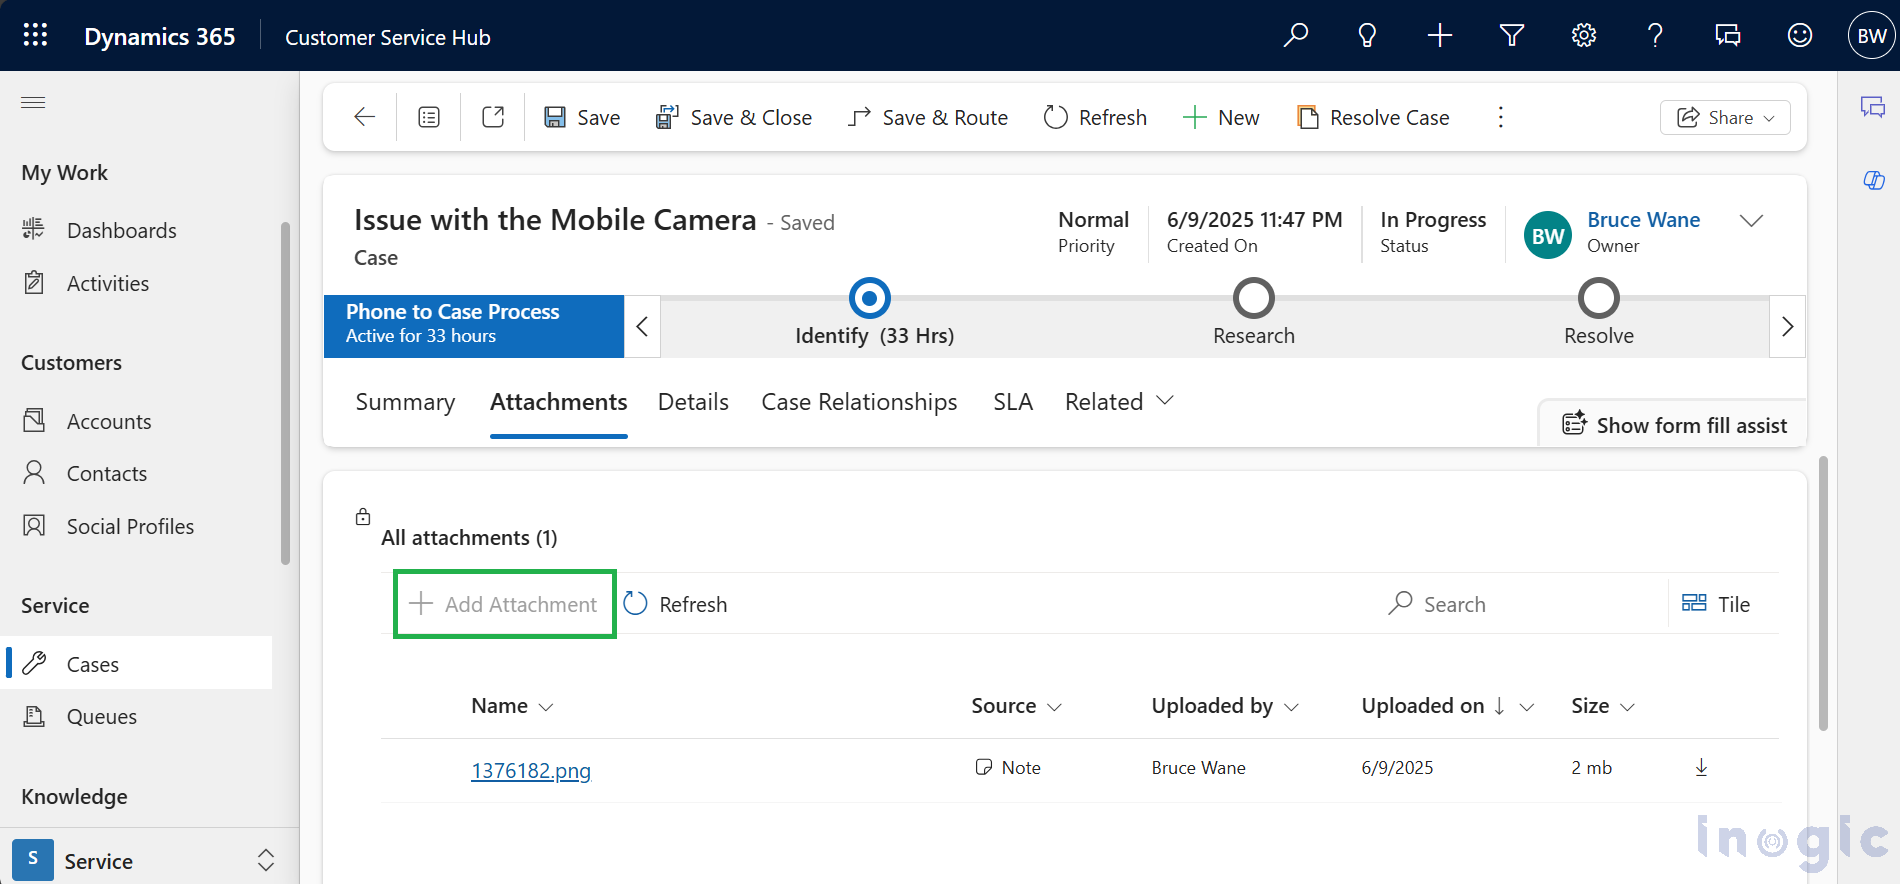Switch attachments view to Tile
This screenshot has height=884, width=1900.
(1716, 604)
